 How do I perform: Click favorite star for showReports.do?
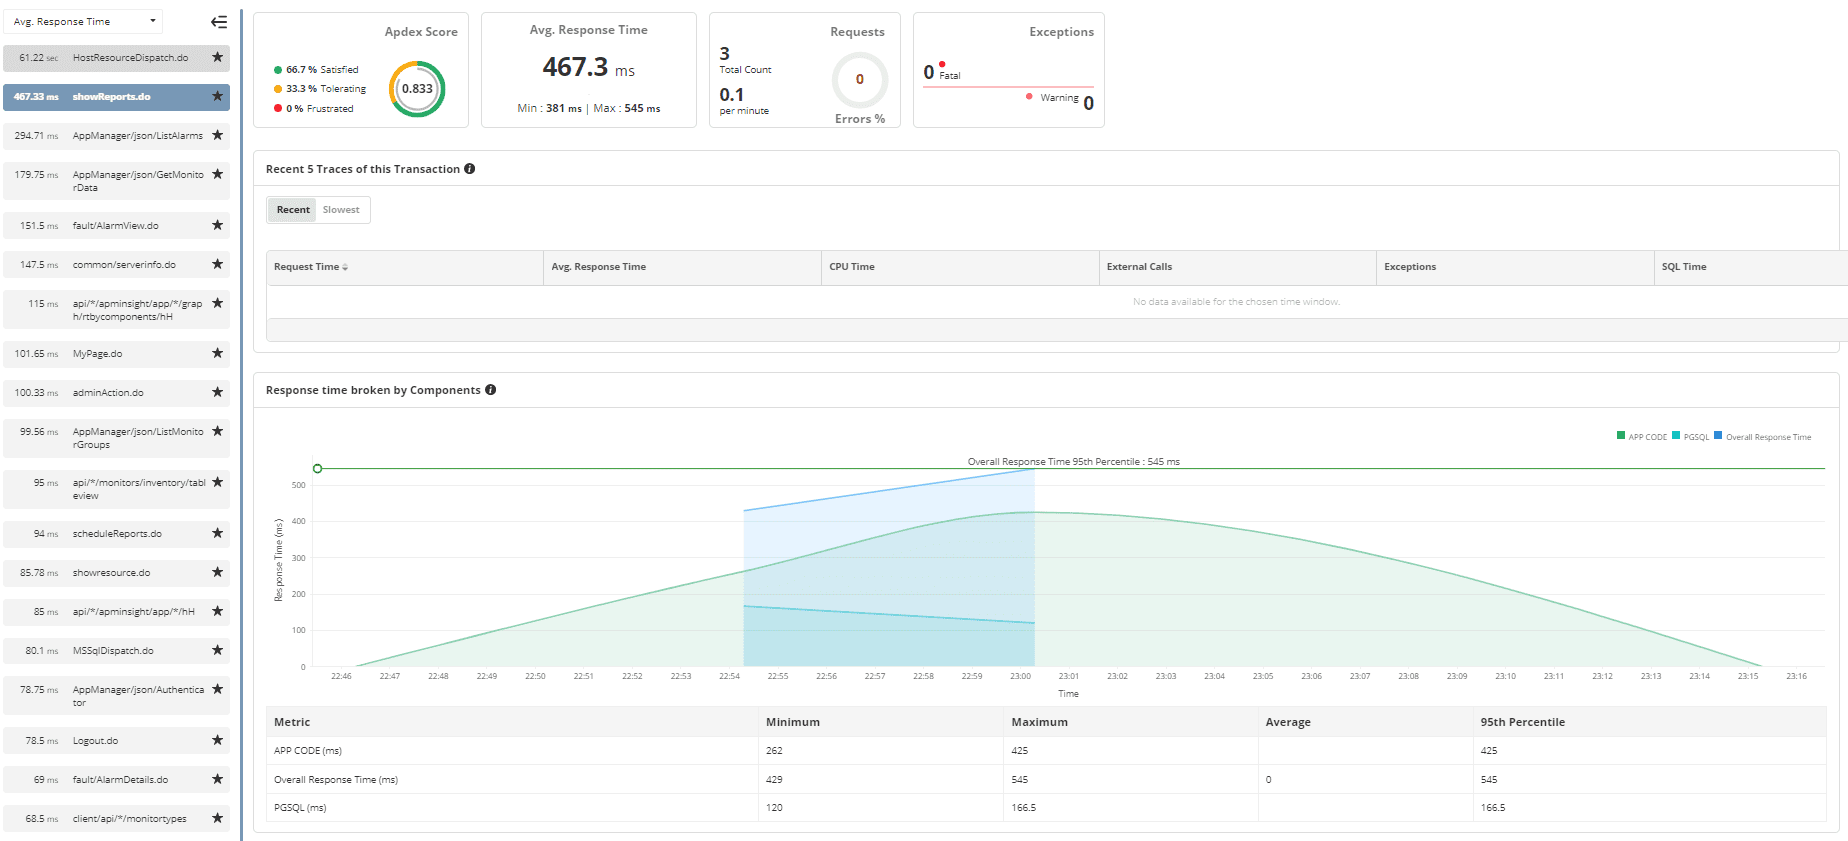(217, 97)
